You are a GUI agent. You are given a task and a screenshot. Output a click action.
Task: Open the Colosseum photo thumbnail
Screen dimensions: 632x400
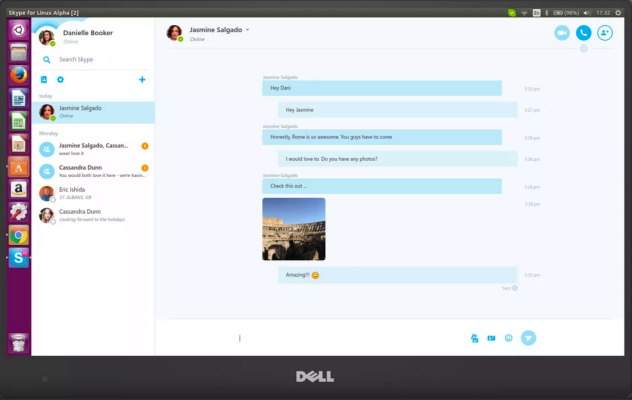294,229
